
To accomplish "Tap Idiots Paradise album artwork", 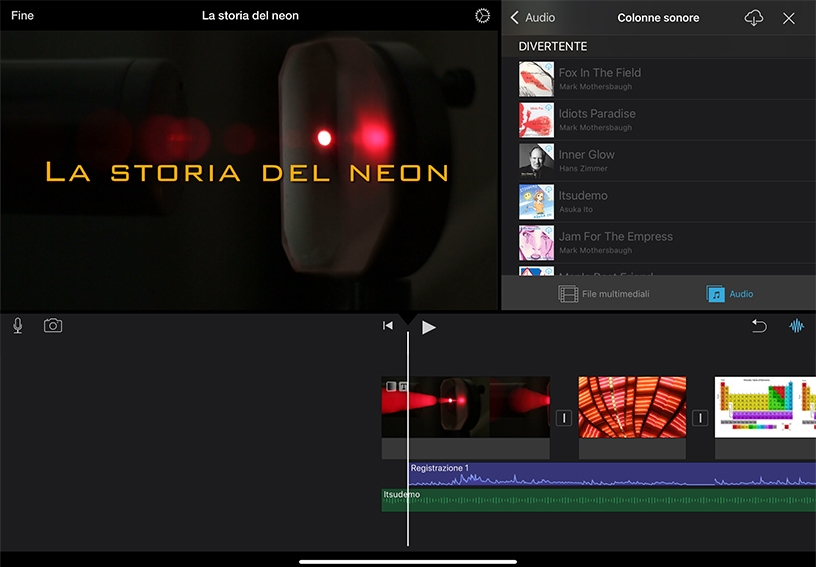I will pos(536,120).
